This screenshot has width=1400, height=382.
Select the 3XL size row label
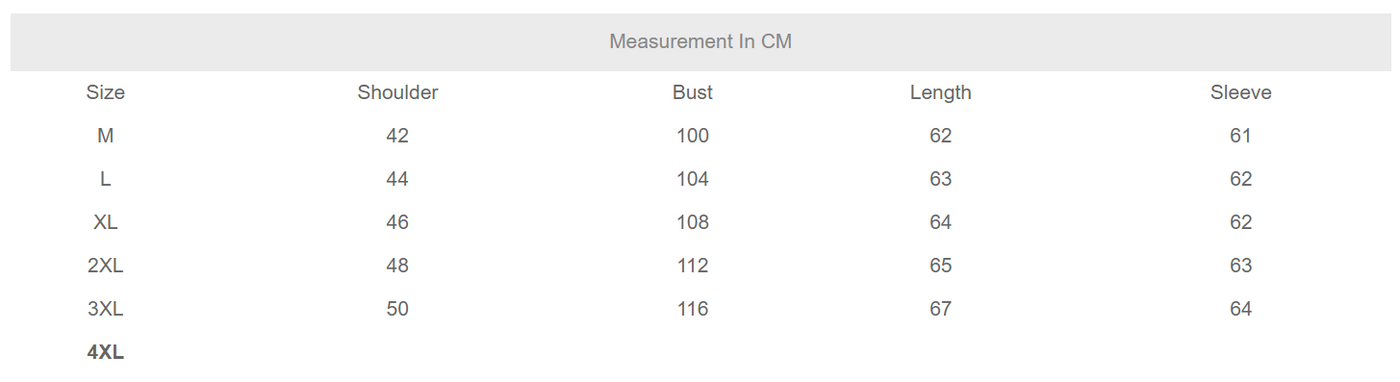pyautogui.click(x=105, y=309)
